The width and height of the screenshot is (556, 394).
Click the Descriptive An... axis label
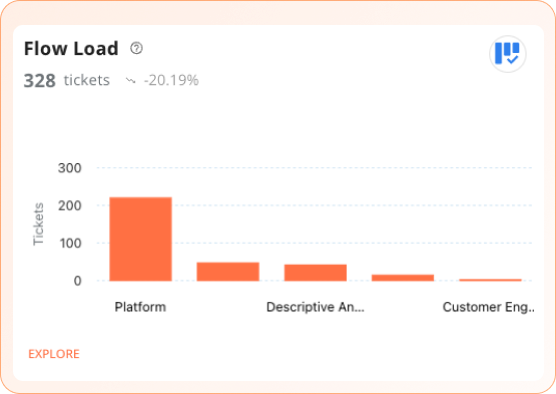pos(315,307)
